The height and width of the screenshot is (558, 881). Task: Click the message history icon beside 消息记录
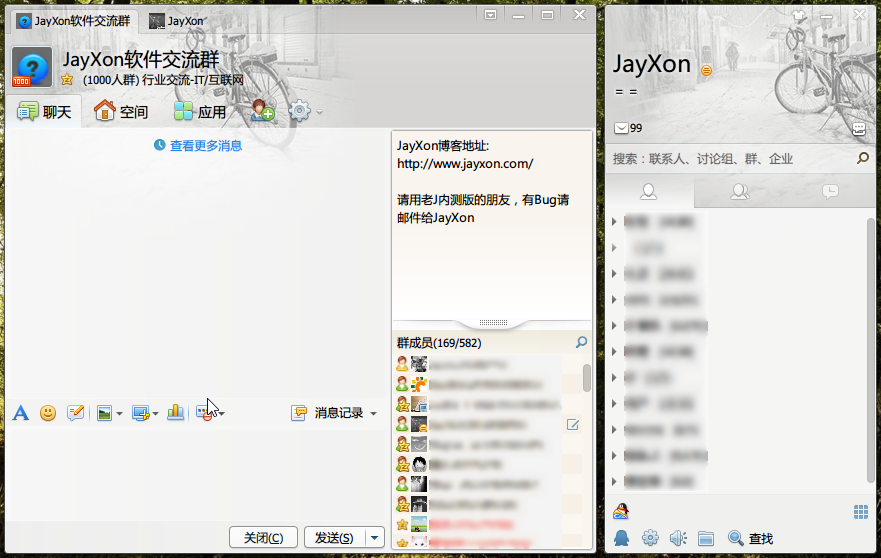pyautogui.click(x=299, y=413)
